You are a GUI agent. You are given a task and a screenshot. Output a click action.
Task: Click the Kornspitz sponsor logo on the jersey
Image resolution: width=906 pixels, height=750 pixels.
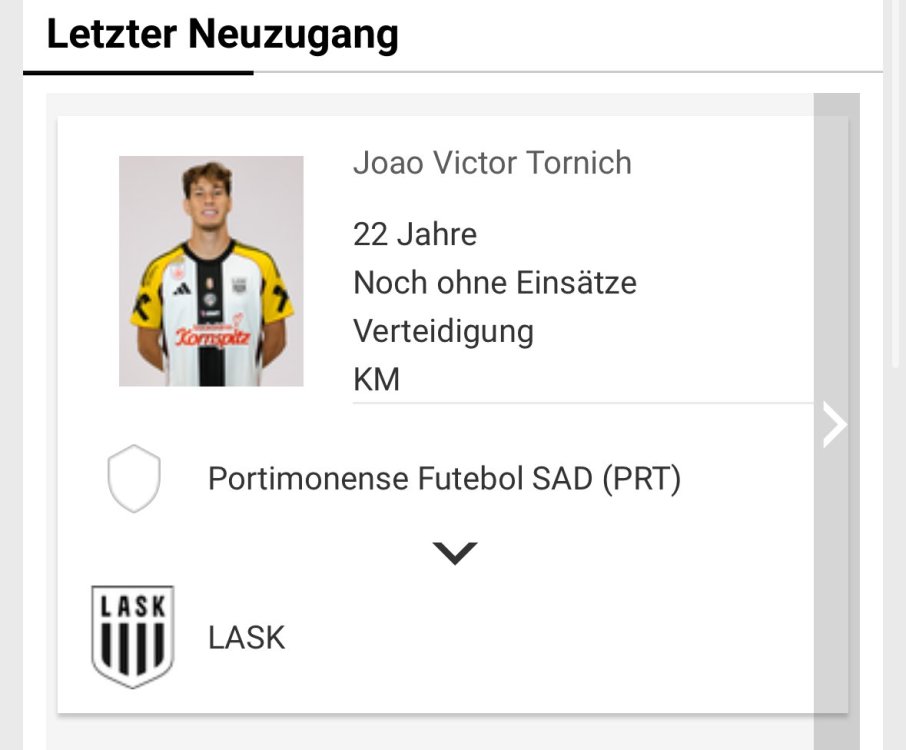click(212, 336)
